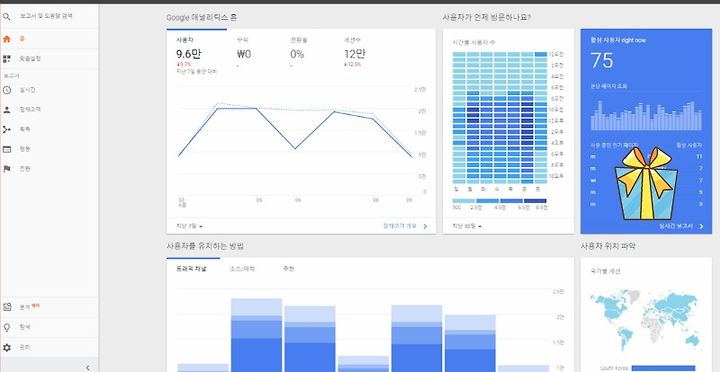Click the Sessions change percentage 12.5%

(353, 64)
